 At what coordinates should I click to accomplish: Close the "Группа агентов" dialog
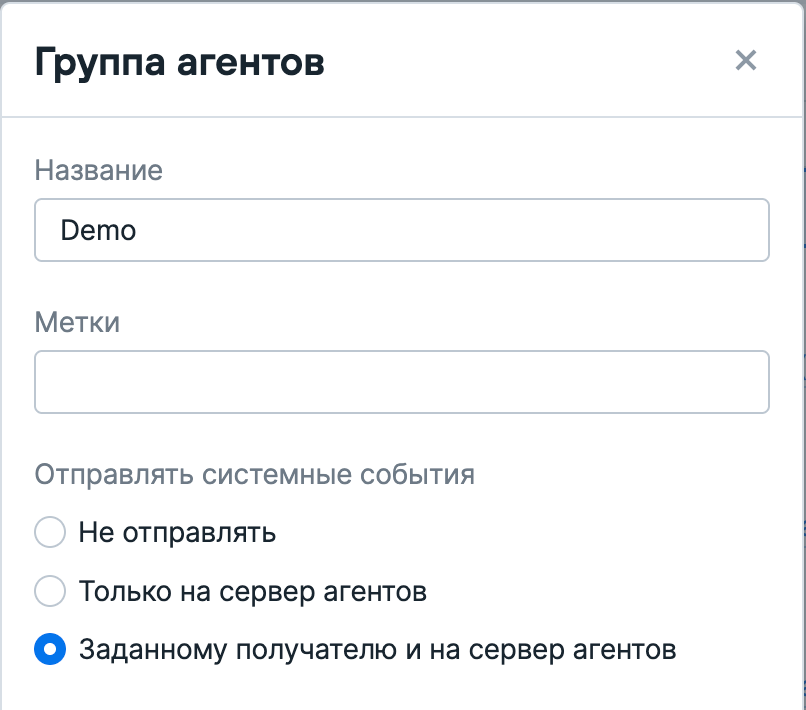point(745,61)
